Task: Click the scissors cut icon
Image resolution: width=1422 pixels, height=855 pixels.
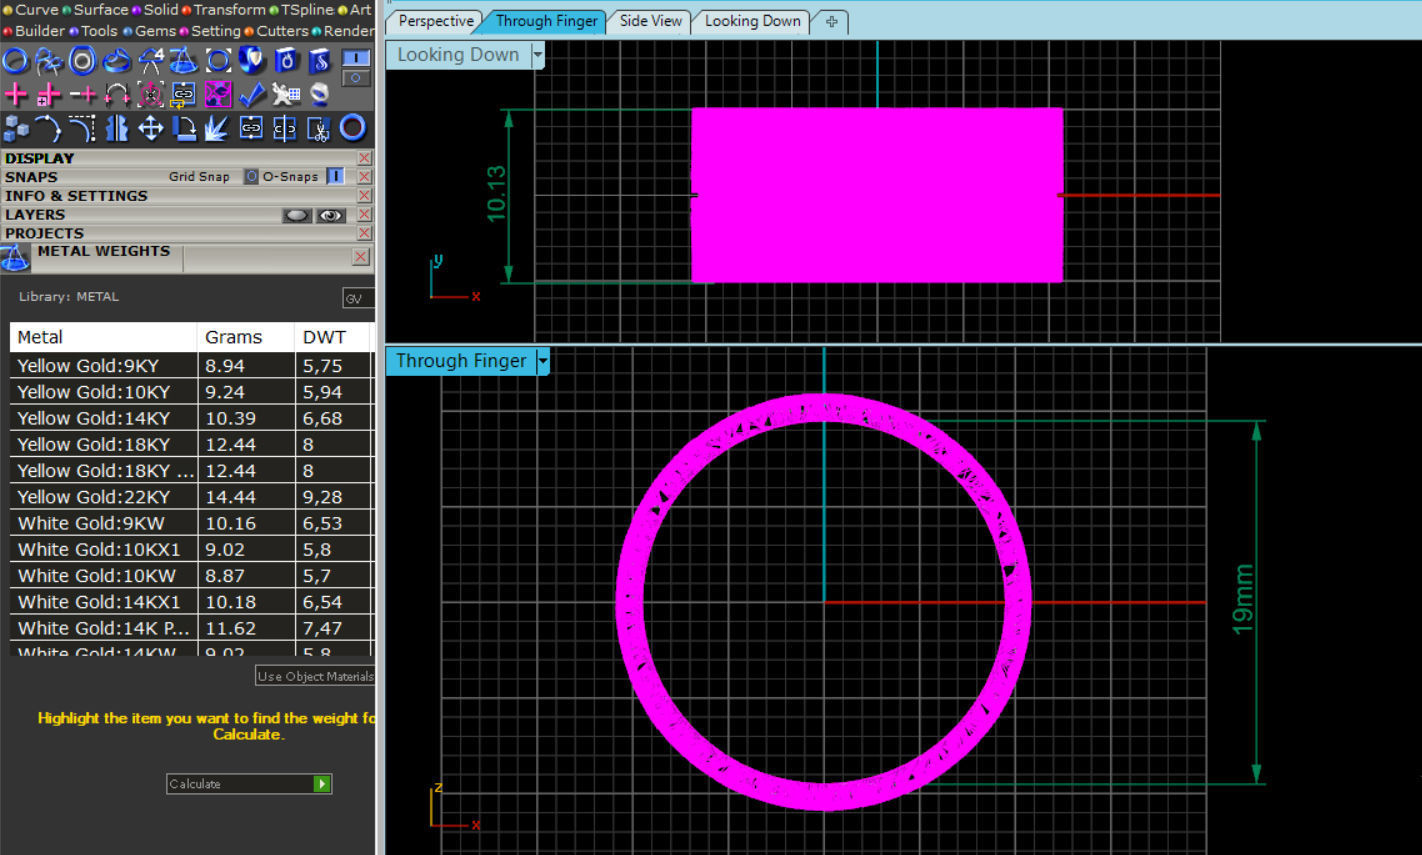Action: [x=319, y=128]
